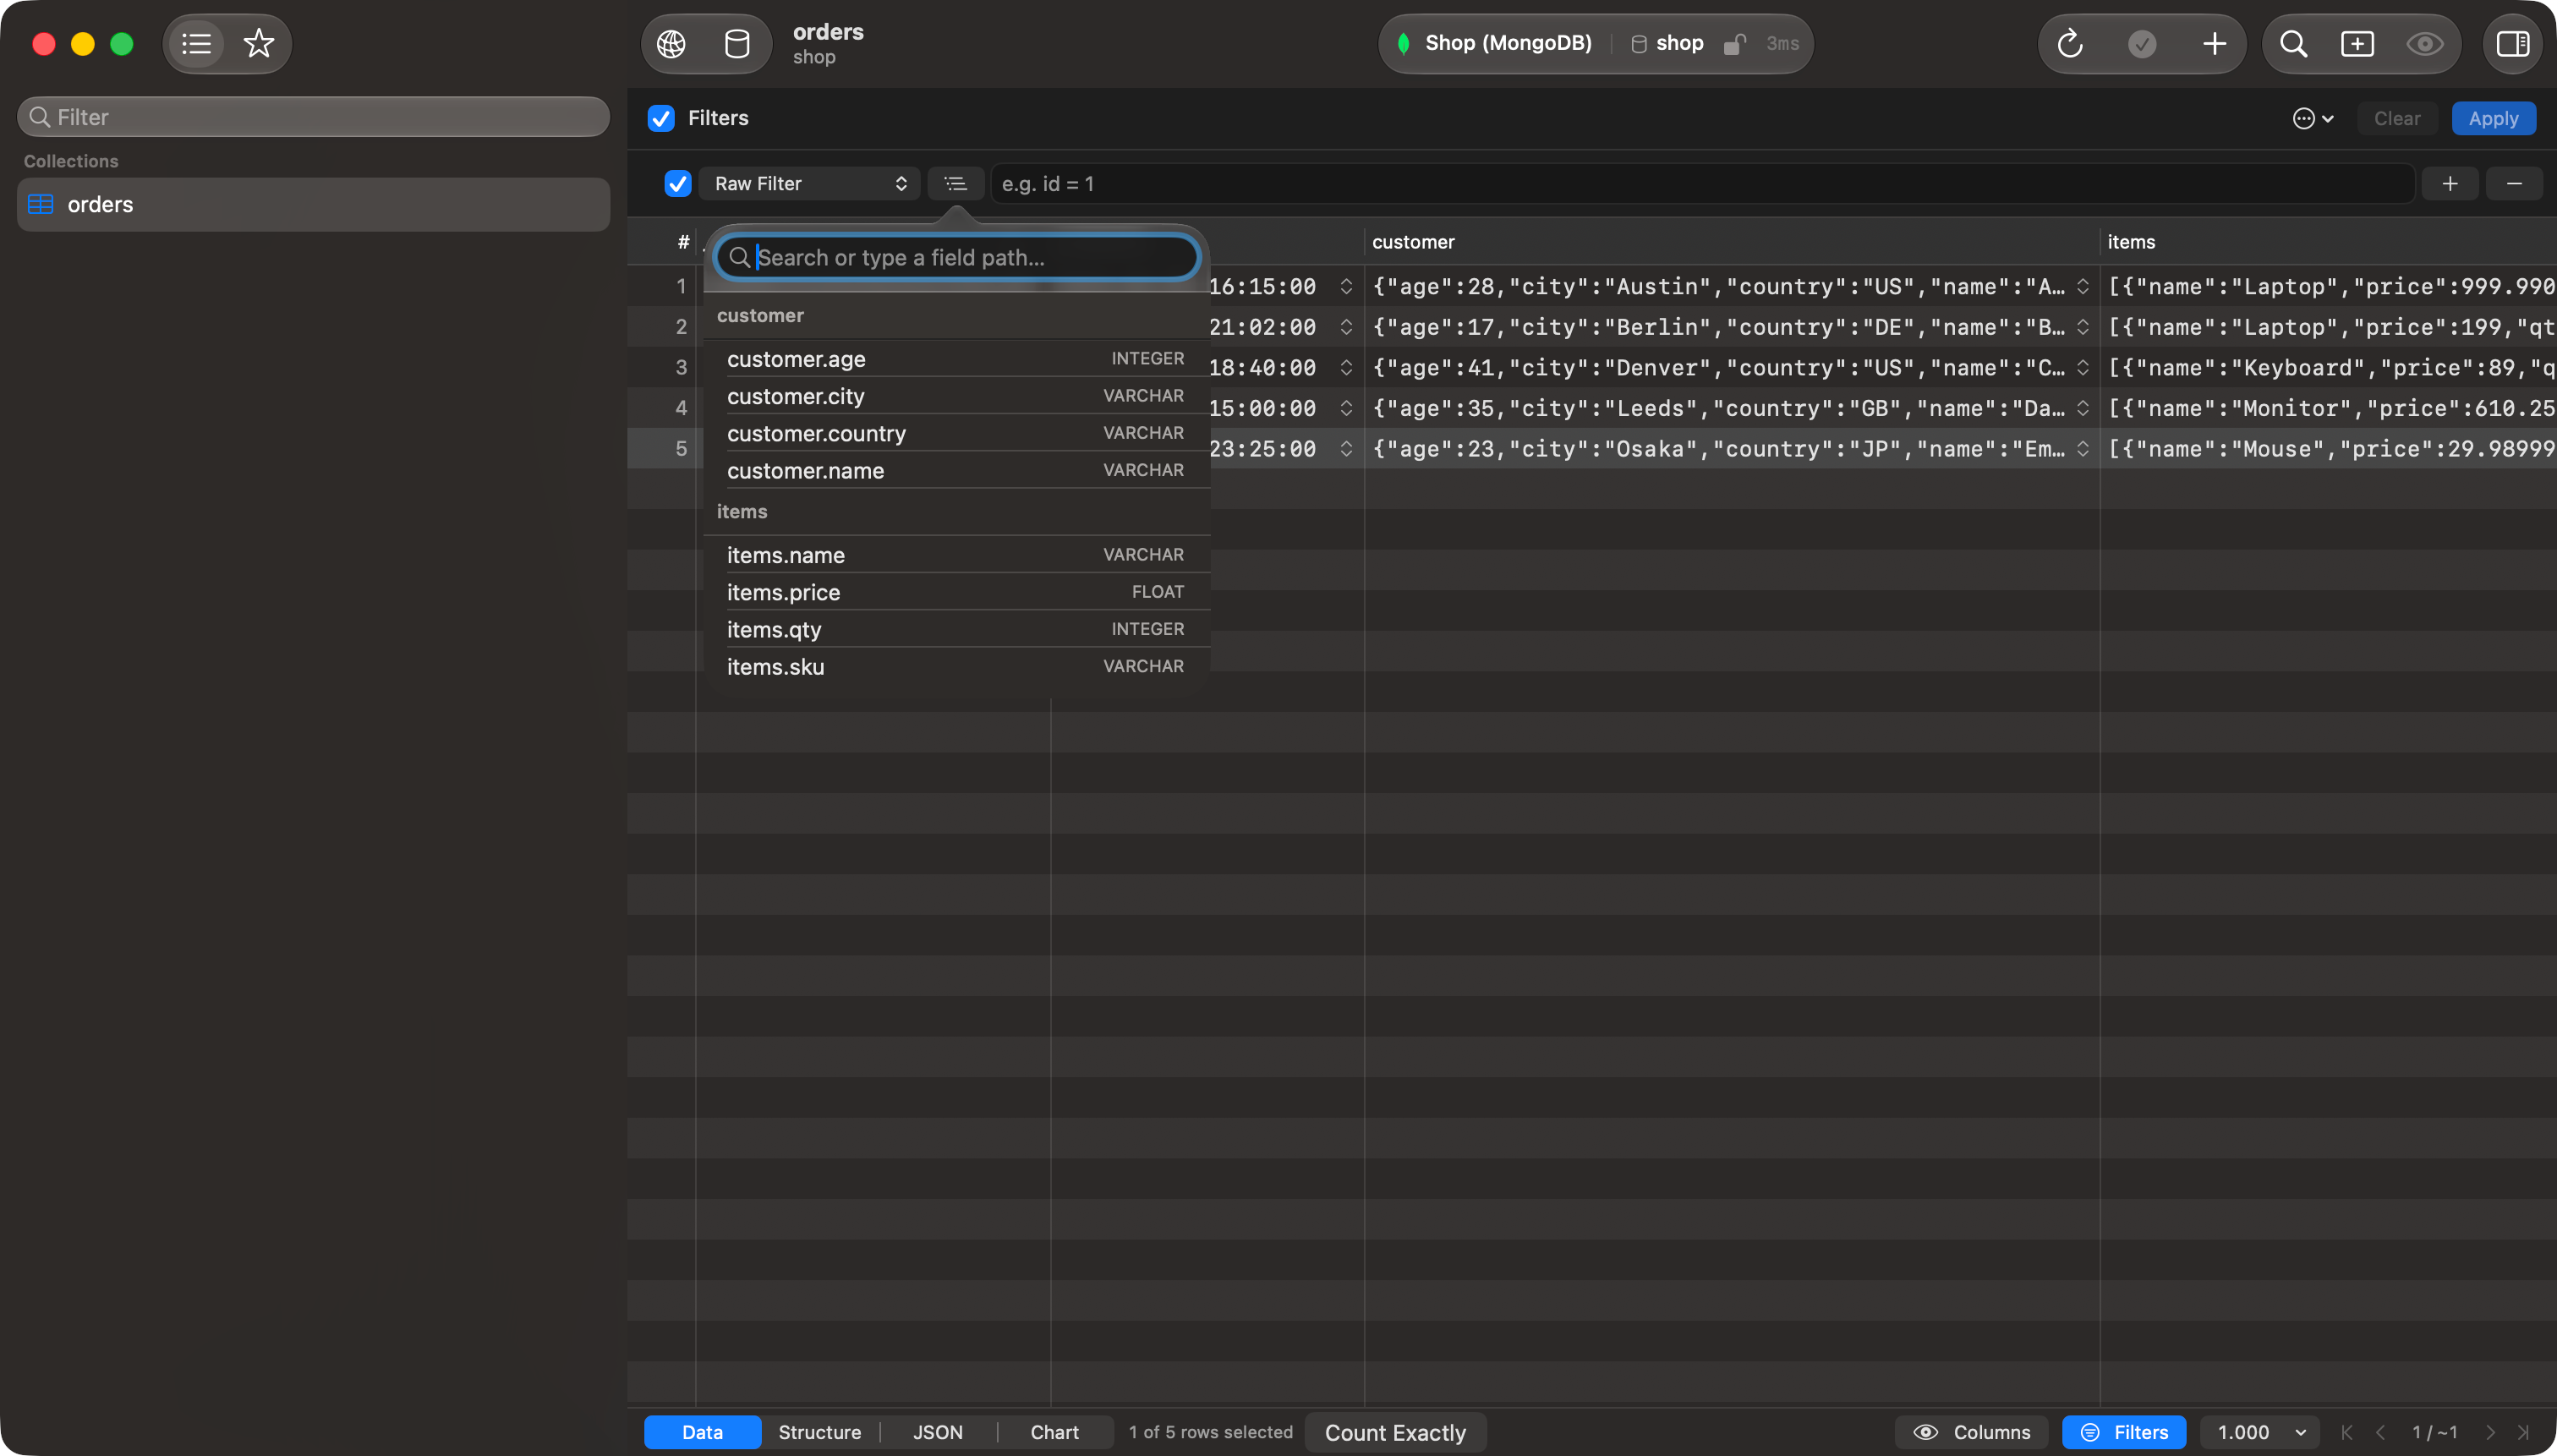Toggle the Raw Filter row checkbox
The image size is (2557, 1456).
678,184
